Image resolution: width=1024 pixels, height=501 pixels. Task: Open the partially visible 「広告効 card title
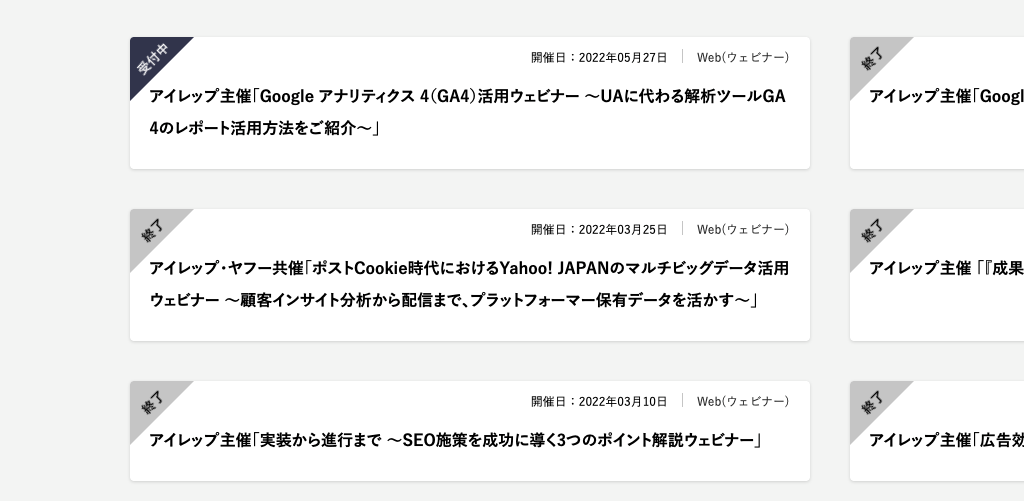click(945, 440)
